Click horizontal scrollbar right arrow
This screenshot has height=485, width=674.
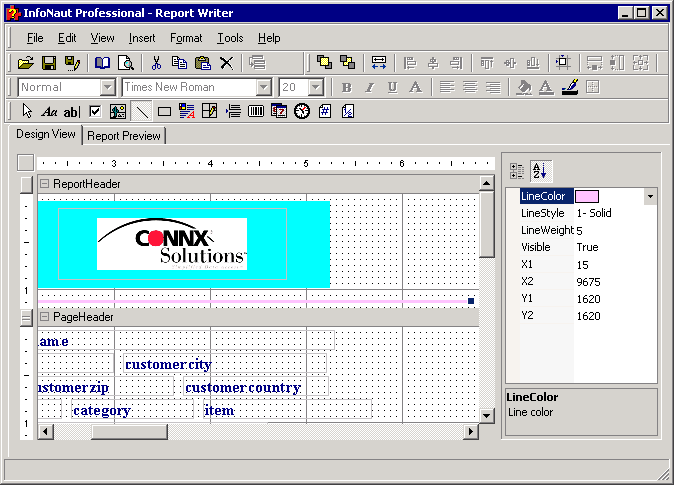(471, 431)
